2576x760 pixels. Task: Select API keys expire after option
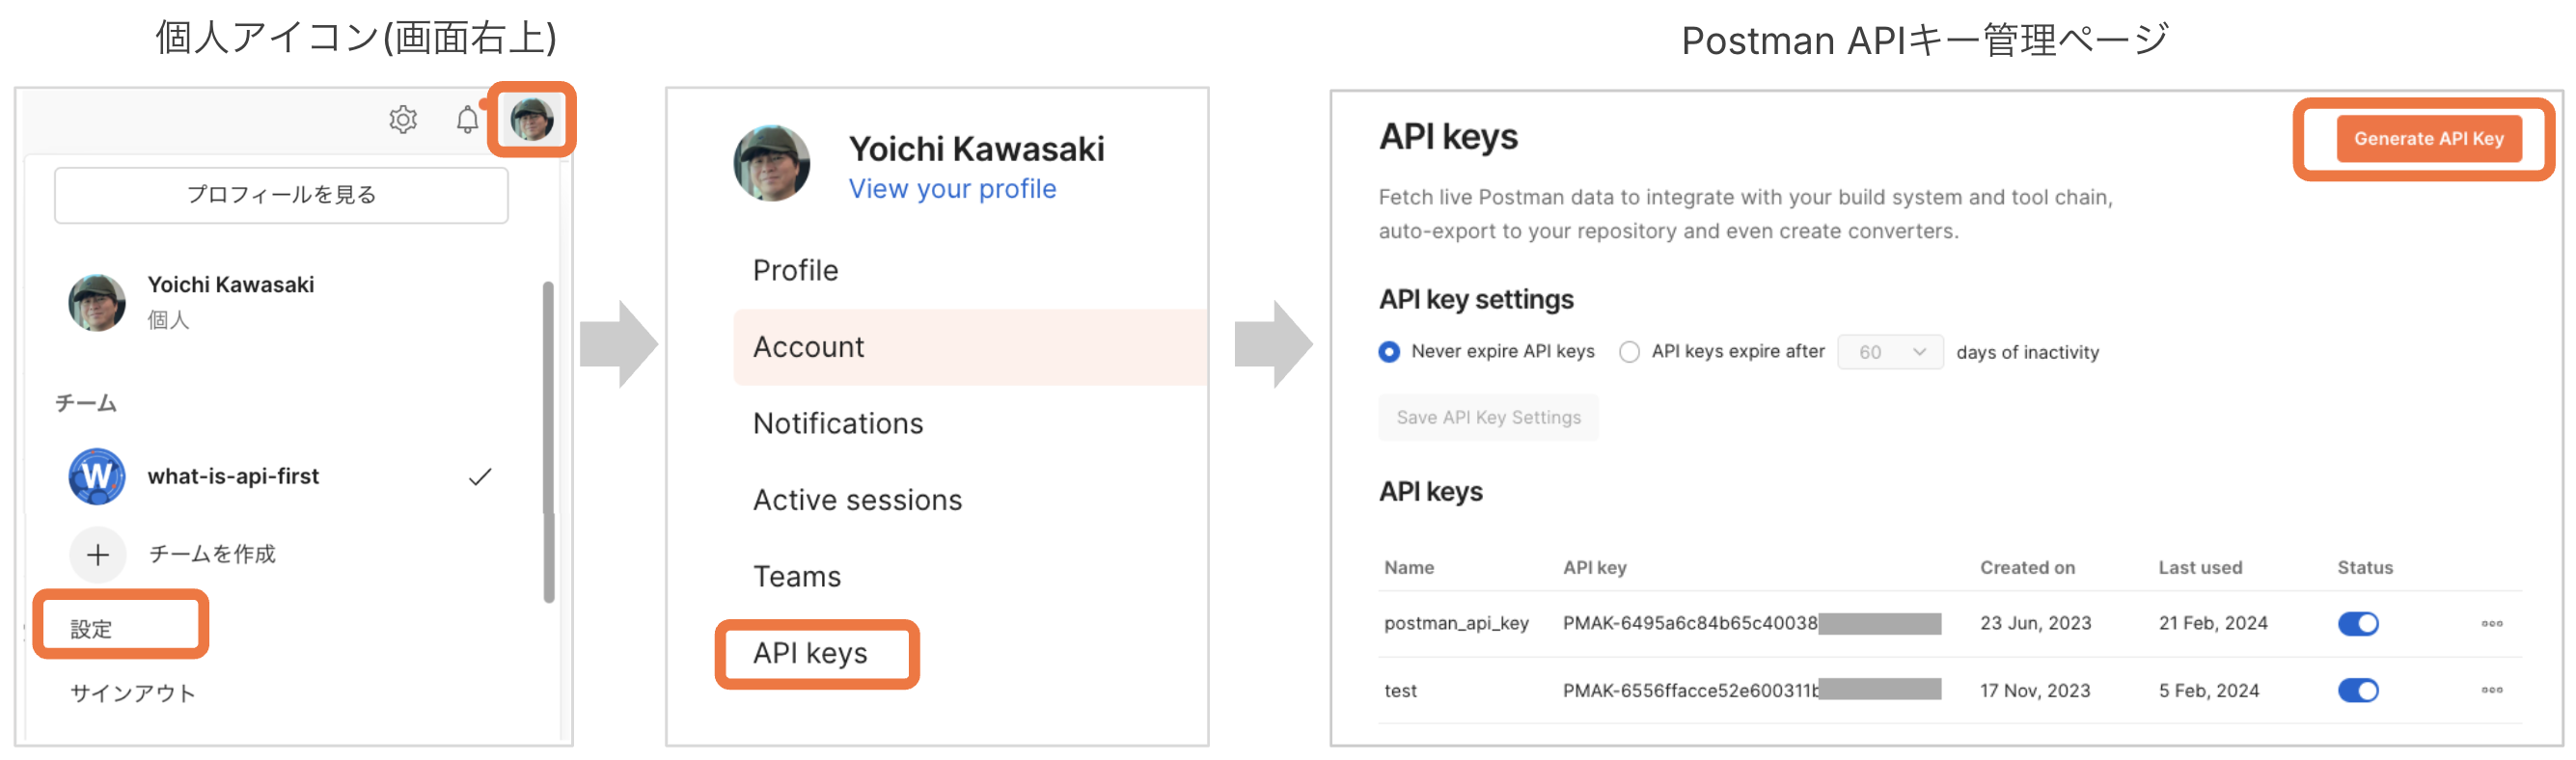click(x=1629, y=352)
